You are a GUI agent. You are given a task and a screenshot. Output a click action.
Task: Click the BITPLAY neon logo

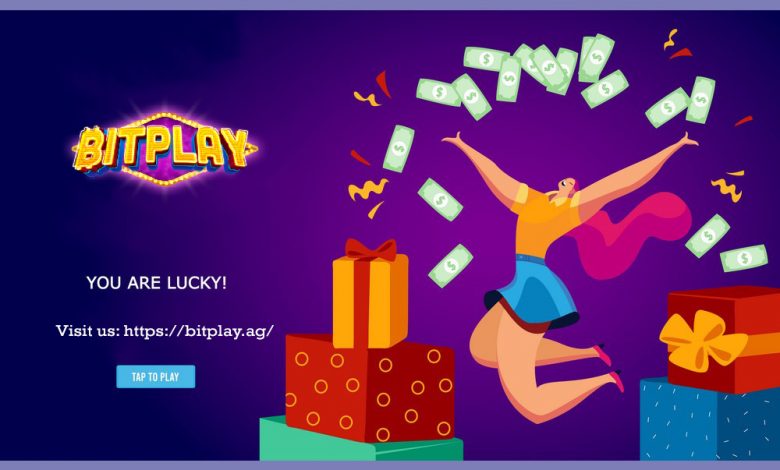(x=165, y=149)
